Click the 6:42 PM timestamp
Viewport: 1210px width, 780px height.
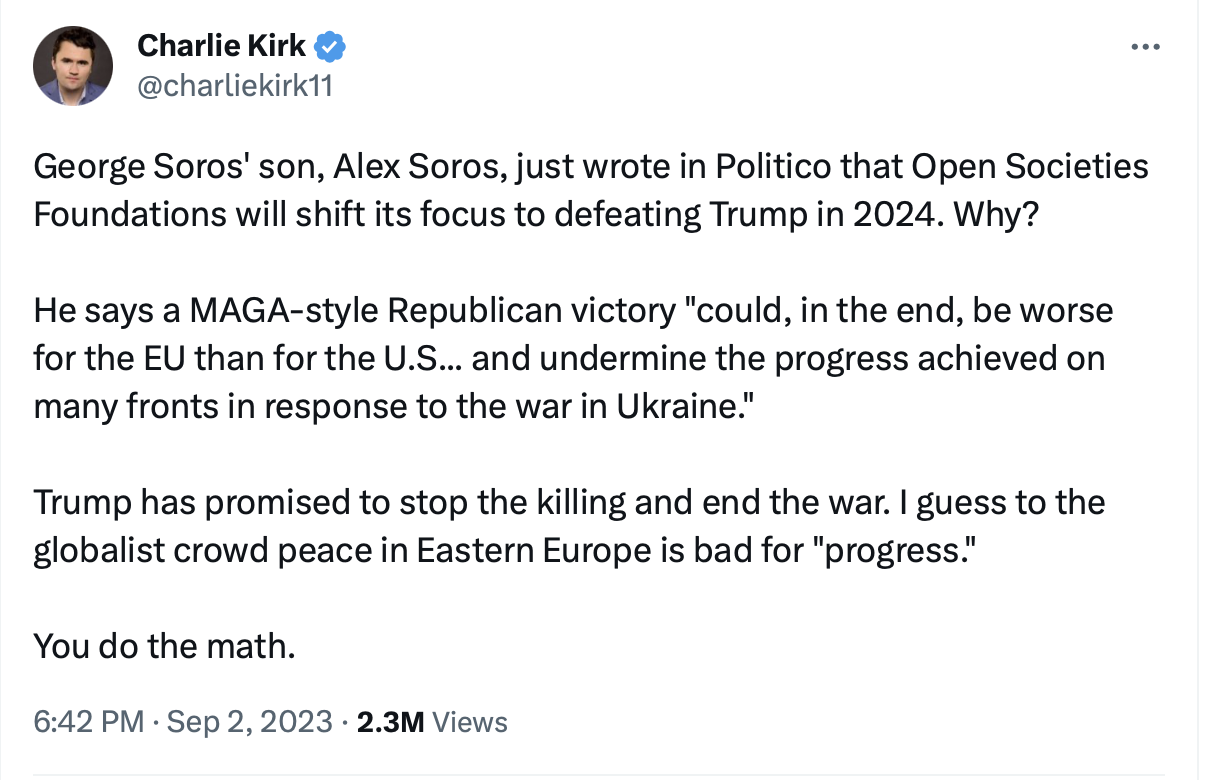(89, 722)
